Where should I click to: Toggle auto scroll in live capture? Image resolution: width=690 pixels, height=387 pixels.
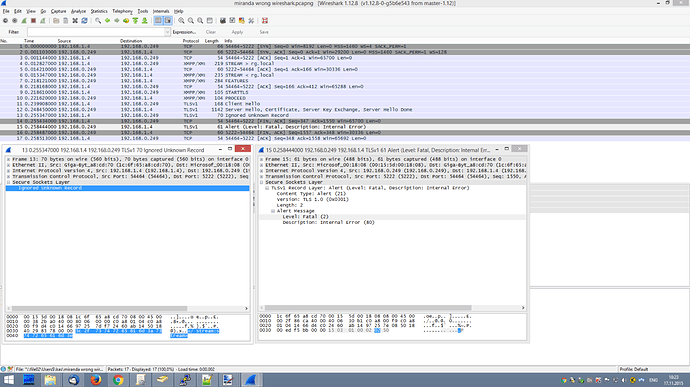[x=168, y=21]
